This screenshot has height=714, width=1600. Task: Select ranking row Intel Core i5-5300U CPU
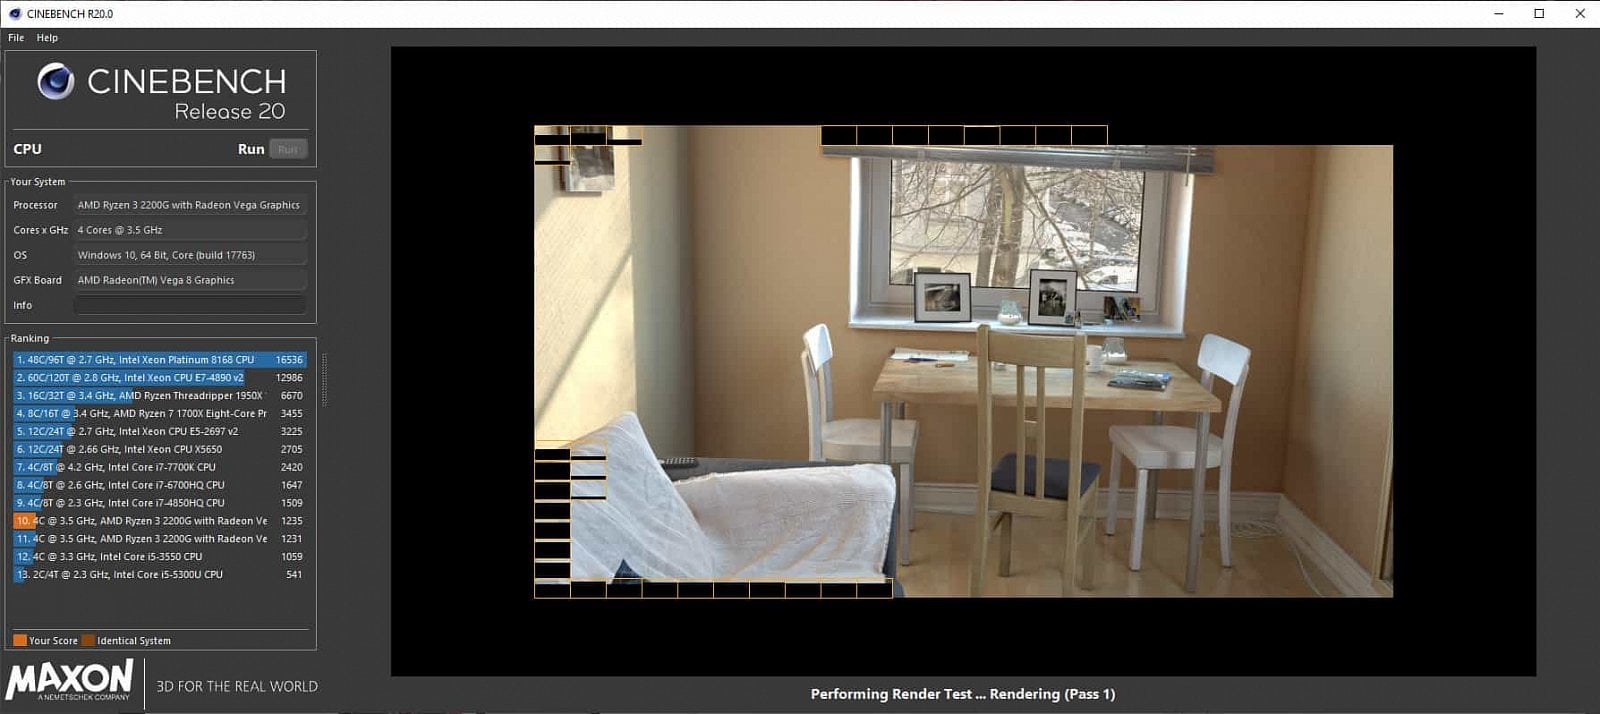(160, 575)
